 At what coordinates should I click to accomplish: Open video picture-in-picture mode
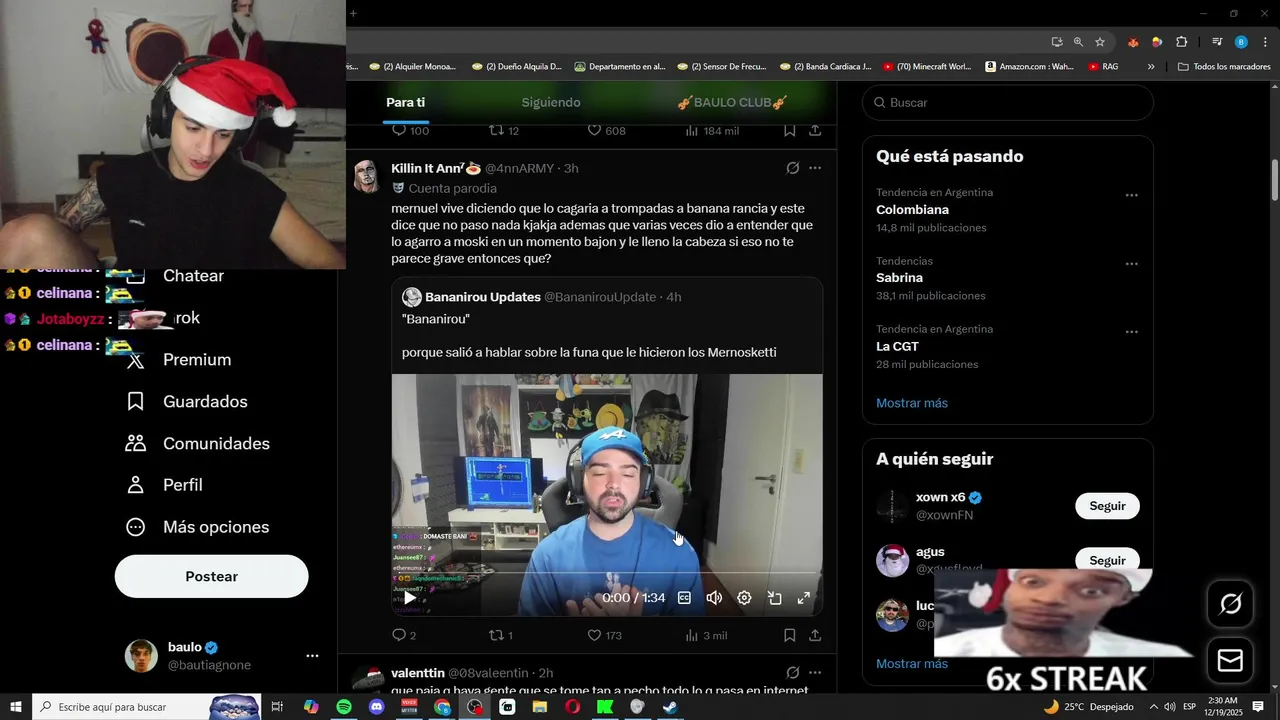point(774,598)
